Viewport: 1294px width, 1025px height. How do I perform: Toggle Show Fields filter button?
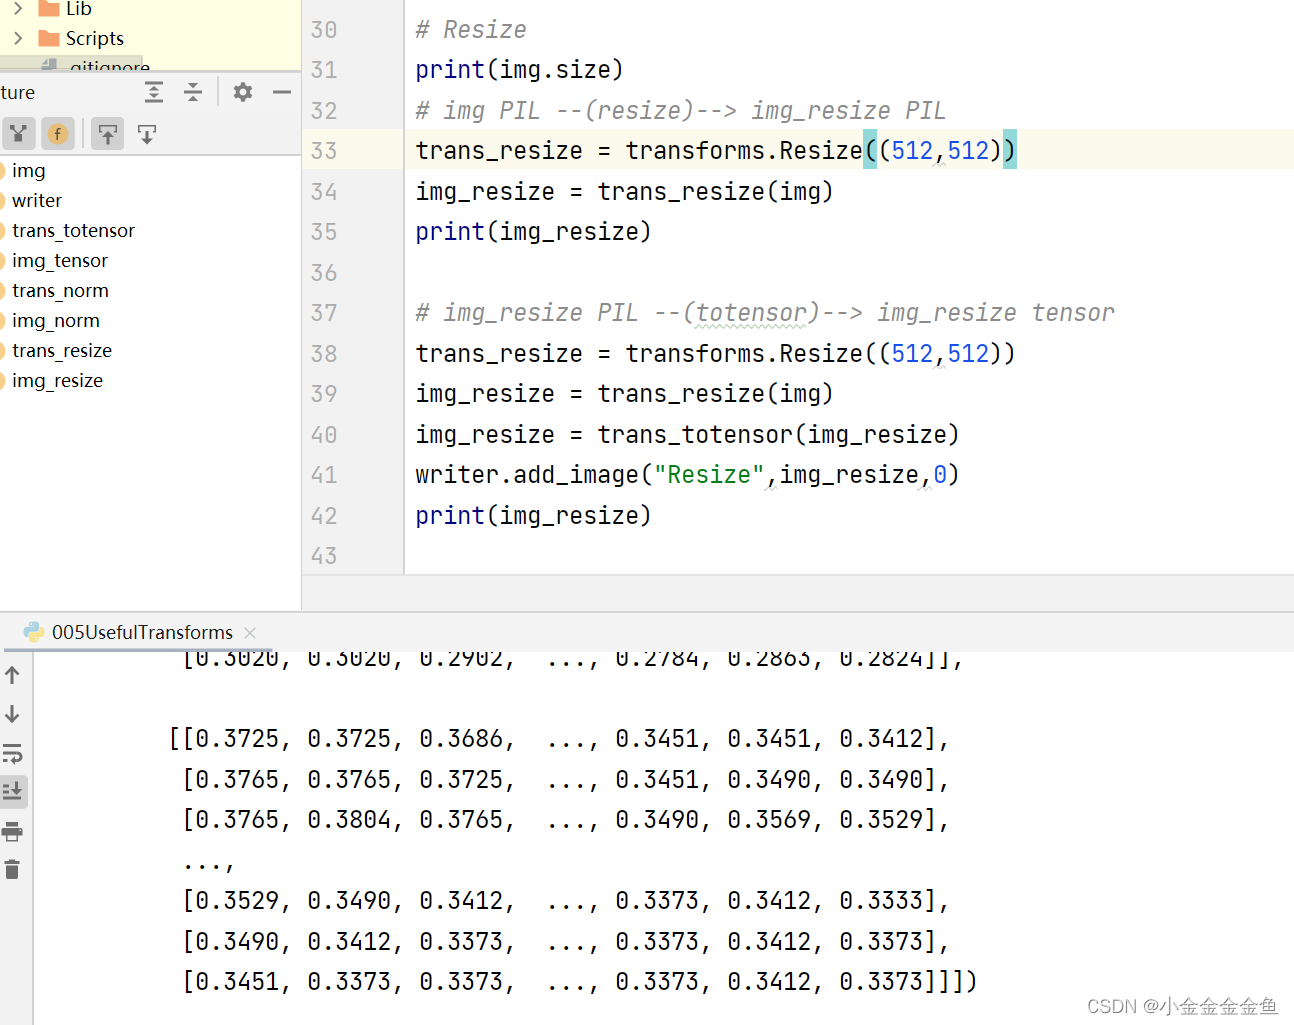pyautogui.click(x=58, y=133)
